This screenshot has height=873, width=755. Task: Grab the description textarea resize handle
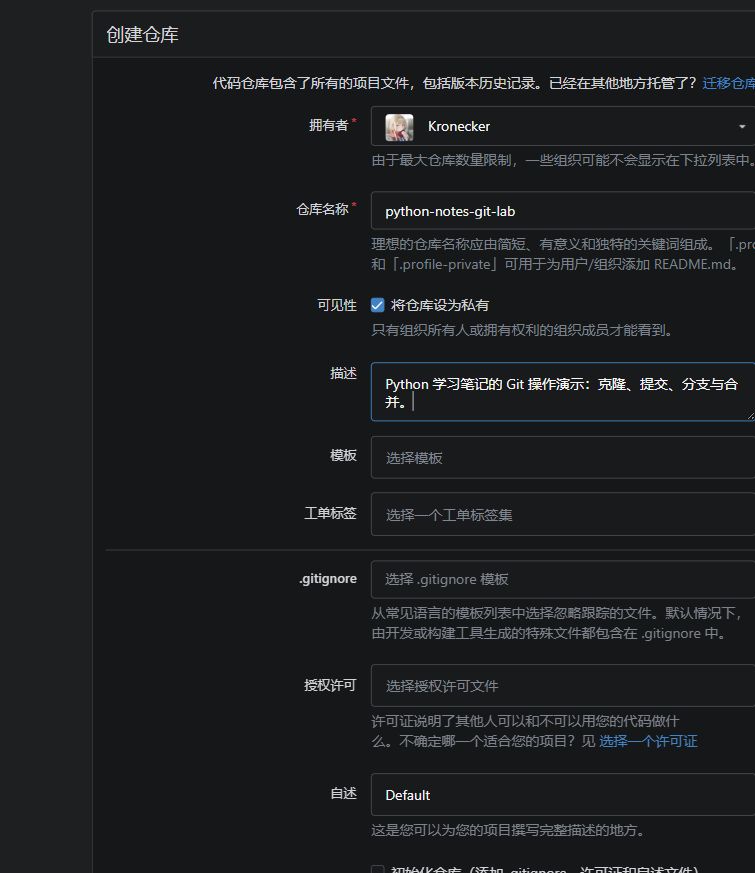(x=751, y=416)
